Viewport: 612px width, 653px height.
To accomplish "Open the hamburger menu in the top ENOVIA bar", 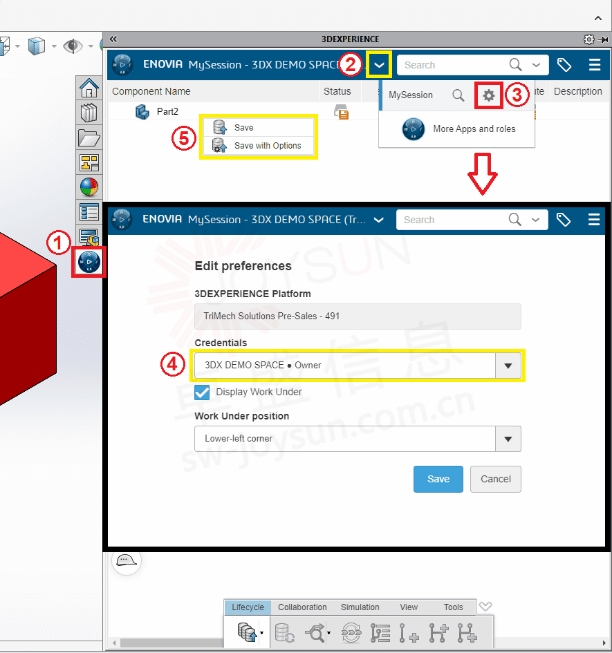I will (595, 65).
